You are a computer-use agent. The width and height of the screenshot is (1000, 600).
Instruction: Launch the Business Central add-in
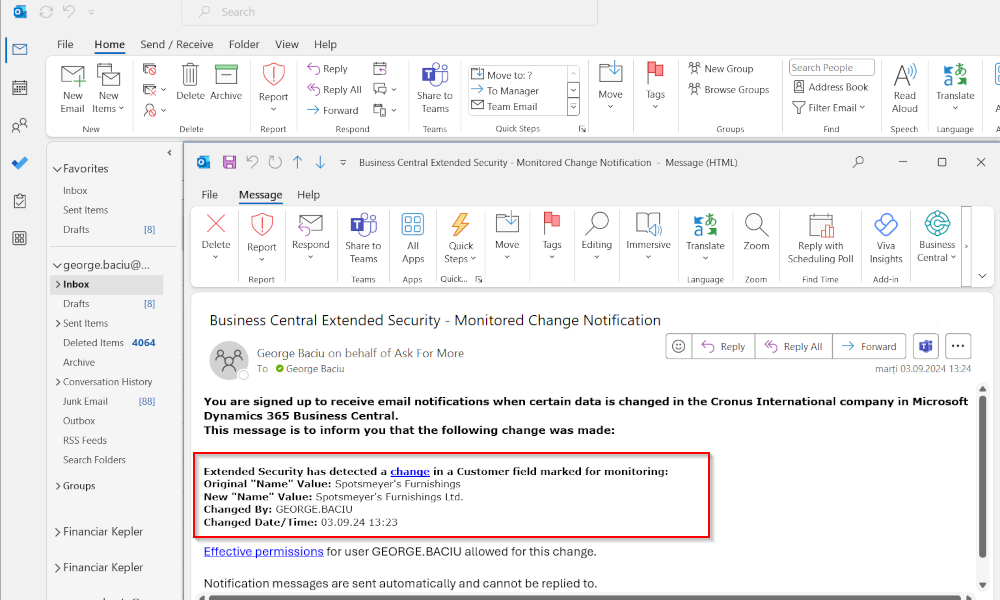(936, 240)
